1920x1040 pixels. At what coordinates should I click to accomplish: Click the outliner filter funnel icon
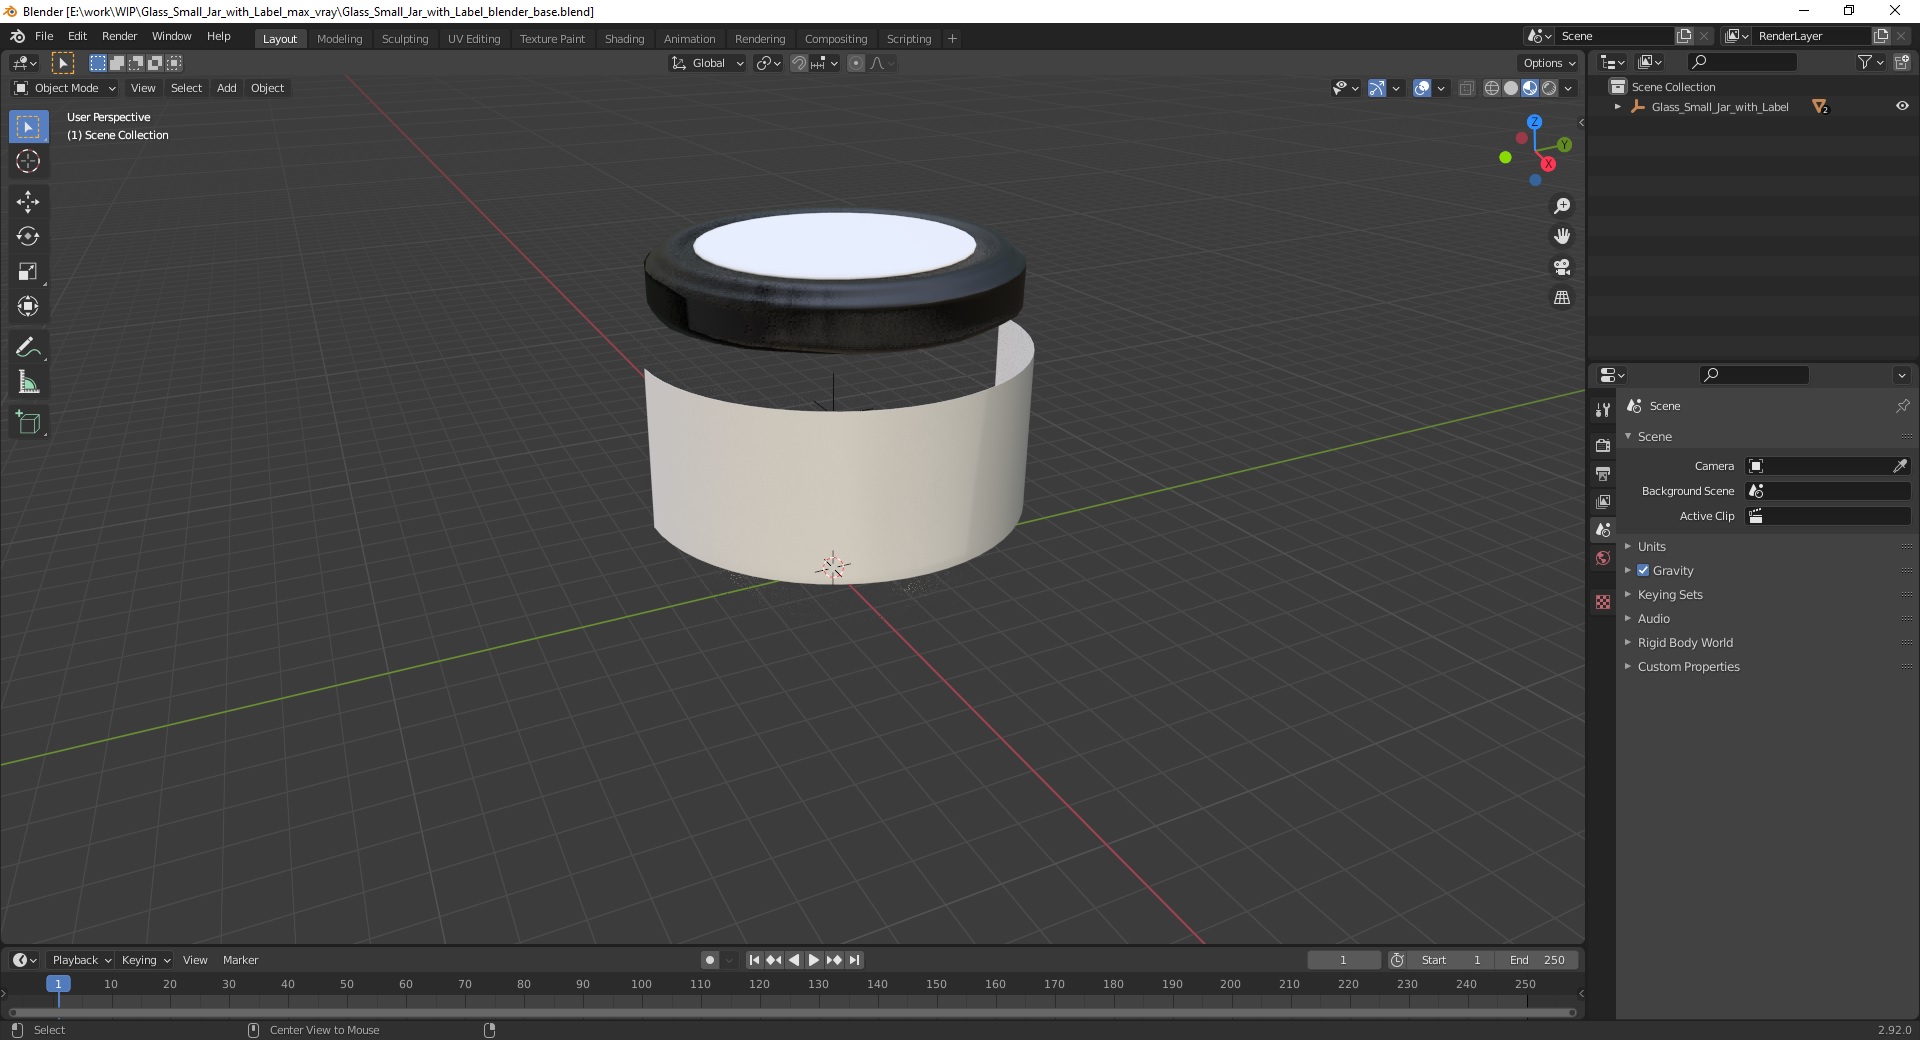[x=1865, y=62]
